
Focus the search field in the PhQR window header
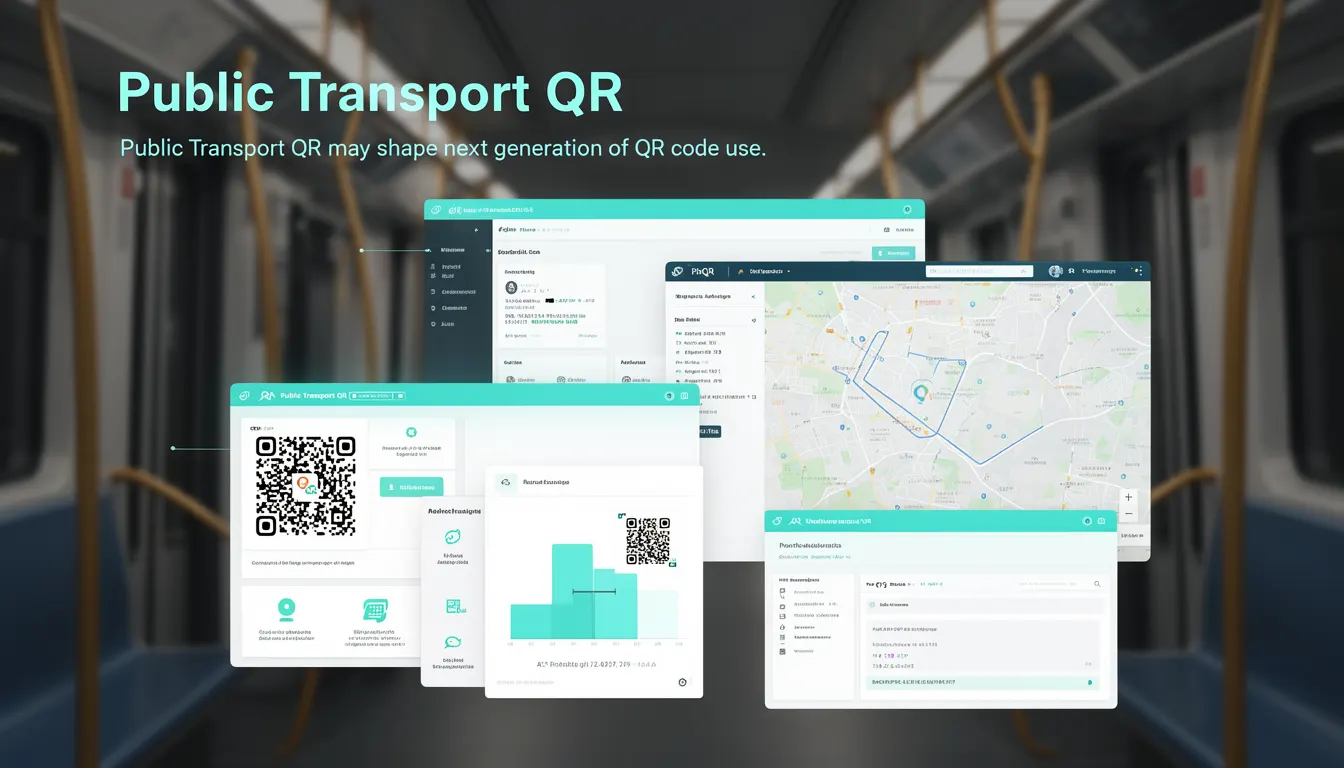(x=977, y=271)
